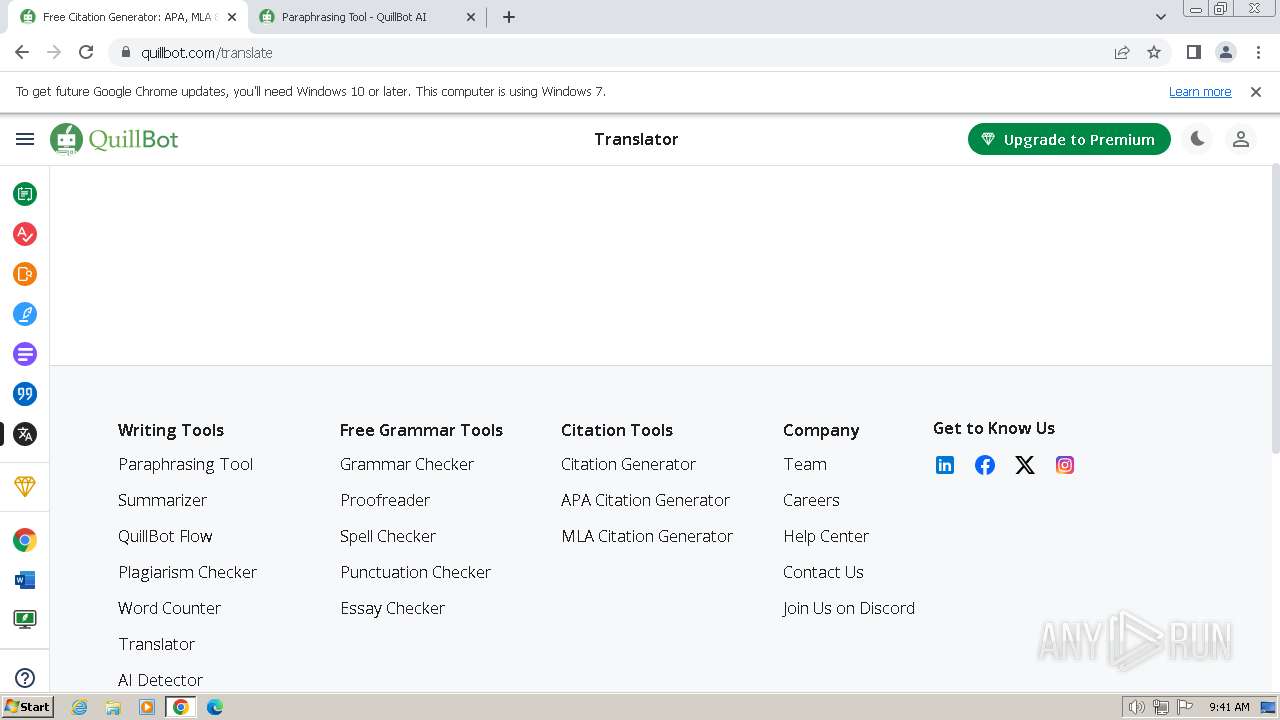Image resolution: width=1280 pixels, height=720 pixels.
Task: Reload the current page
Action: (86, 52)
